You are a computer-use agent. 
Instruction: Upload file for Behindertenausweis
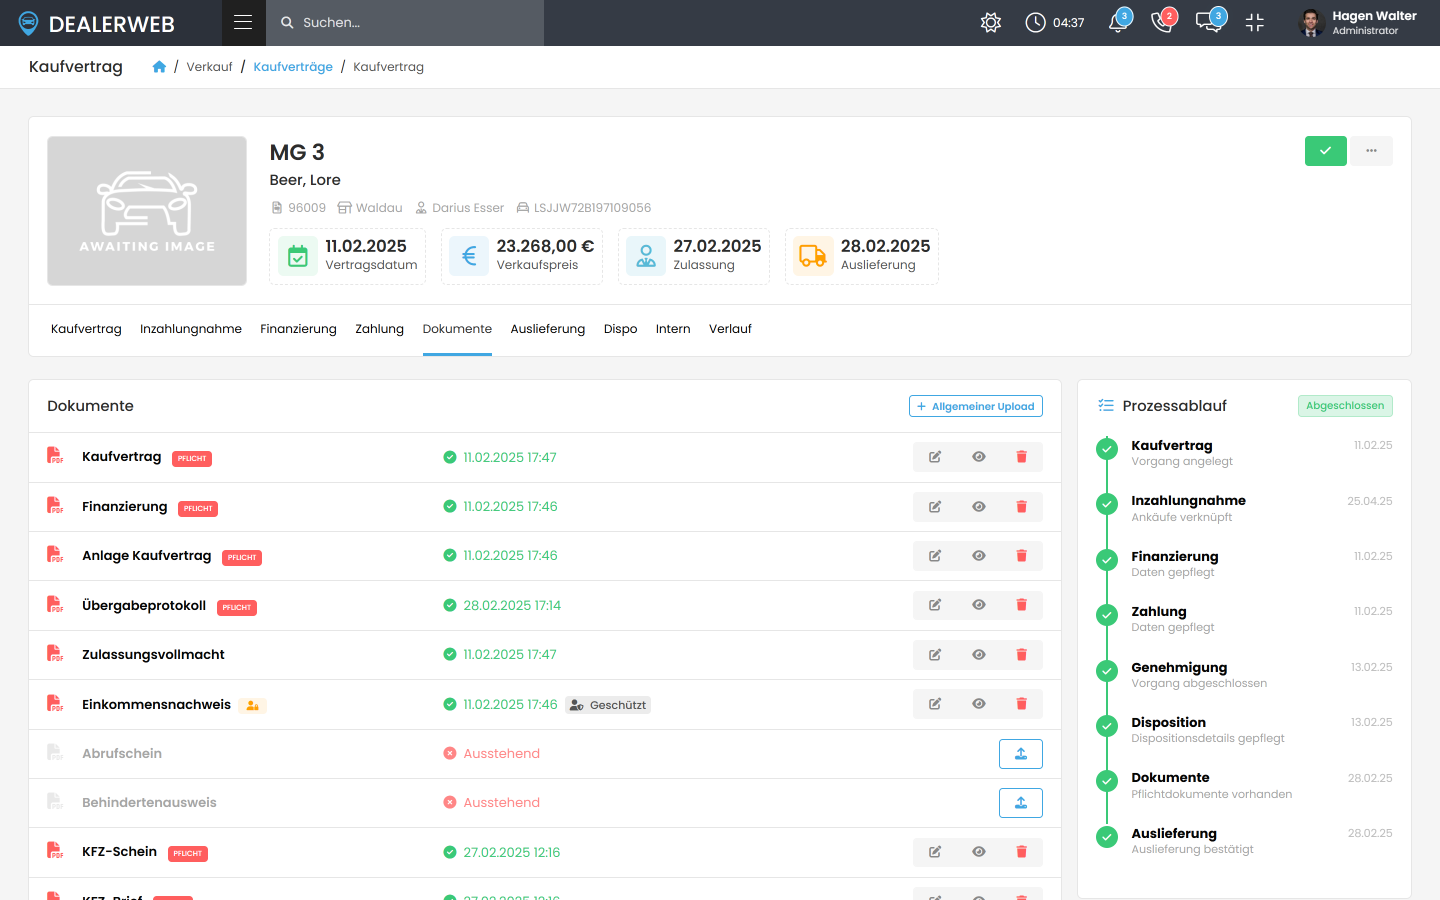click(1021, 803)
